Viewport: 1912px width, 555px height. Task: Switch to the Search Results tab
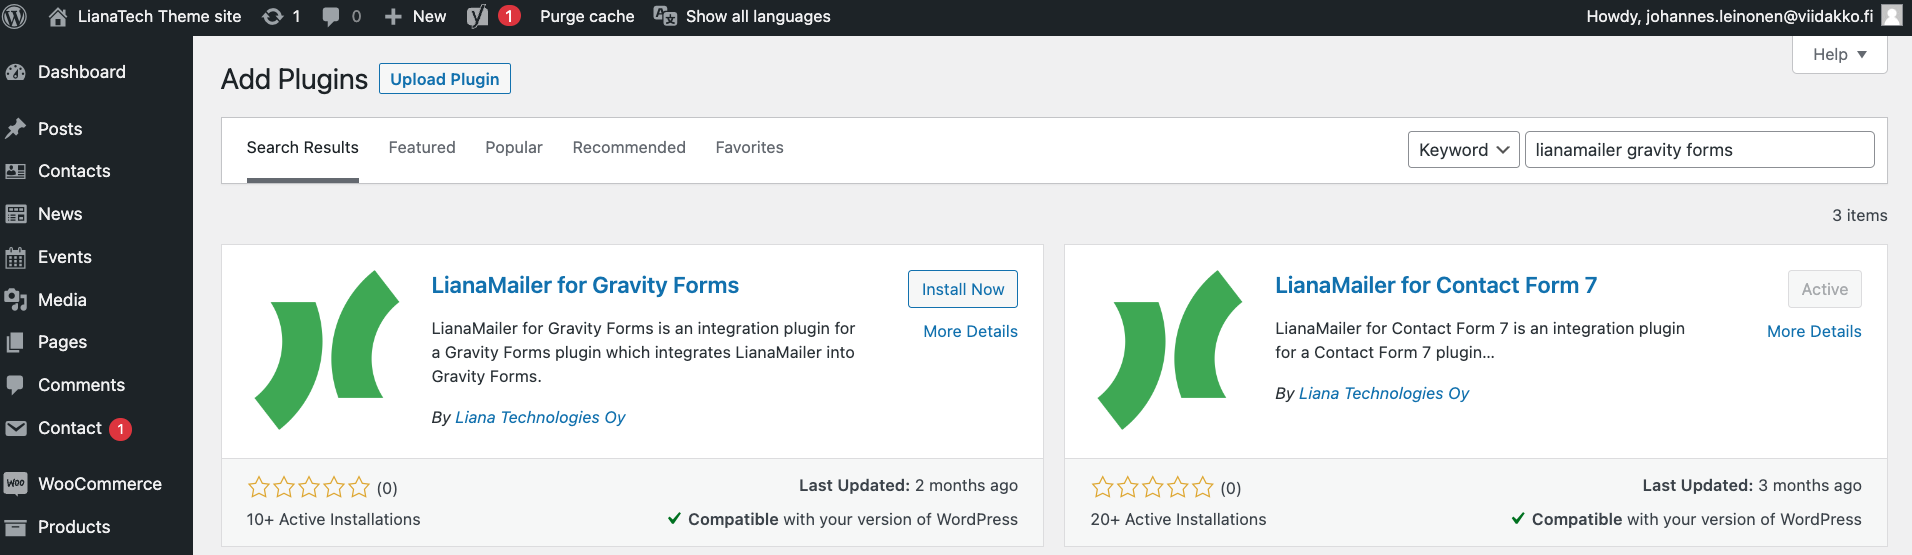click(x=302, y=147)
